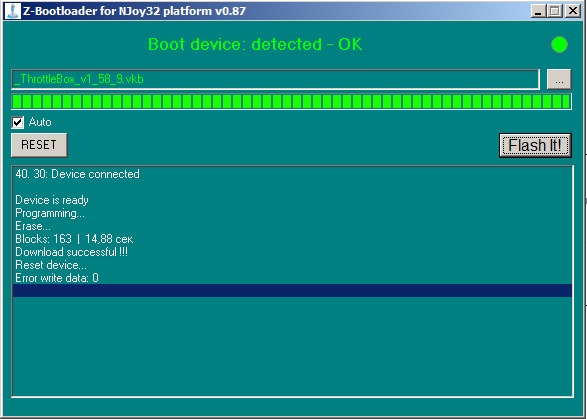Select log line 'Erase...'
Viewport: 587px width, 419px height.
point(33,226)
